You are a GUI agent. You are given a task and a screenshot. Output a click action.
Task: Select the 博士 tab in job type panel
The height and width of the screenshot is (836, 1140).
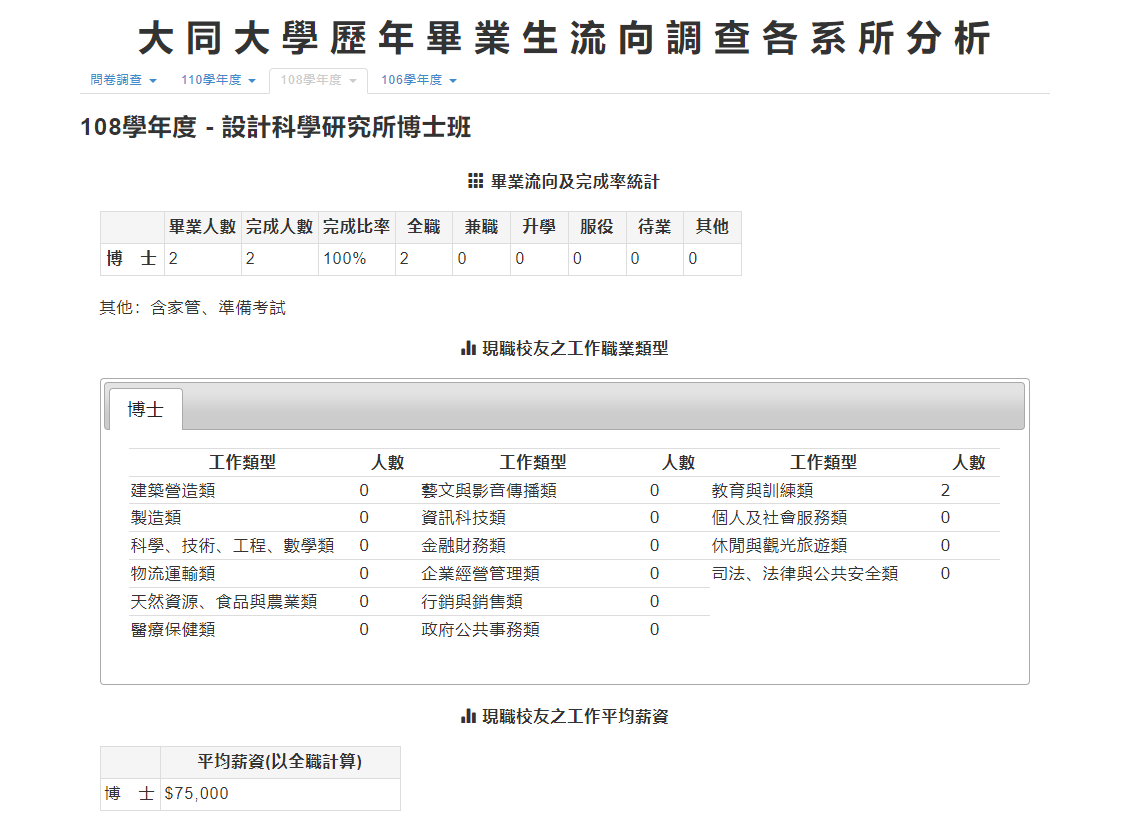tap(145, 409)
